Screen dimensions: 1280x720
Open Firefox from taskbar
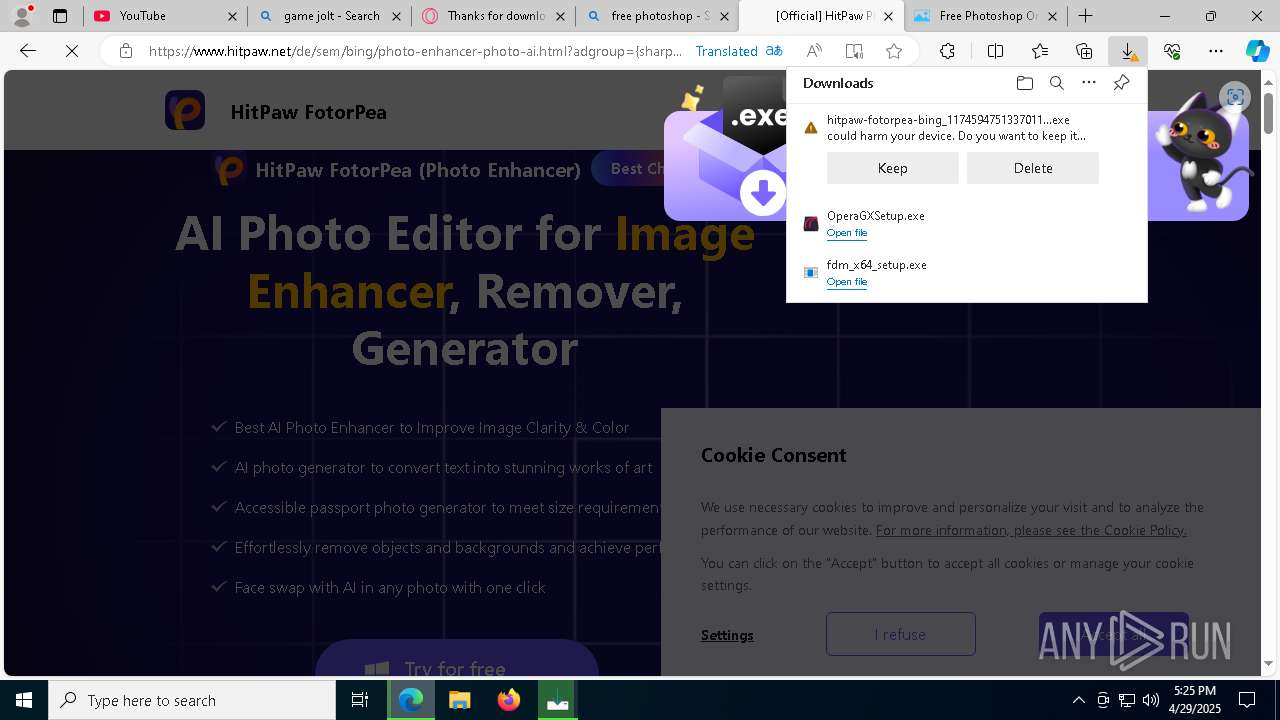(x=509, y=700)
